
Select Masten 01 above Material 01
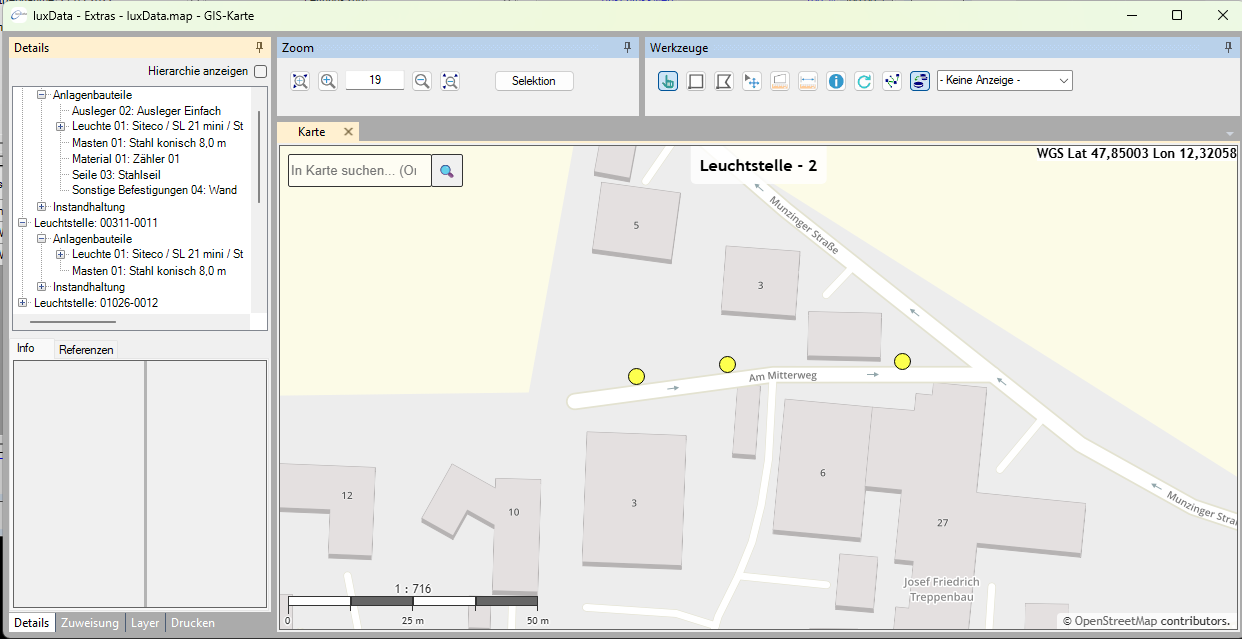(149, 143)
